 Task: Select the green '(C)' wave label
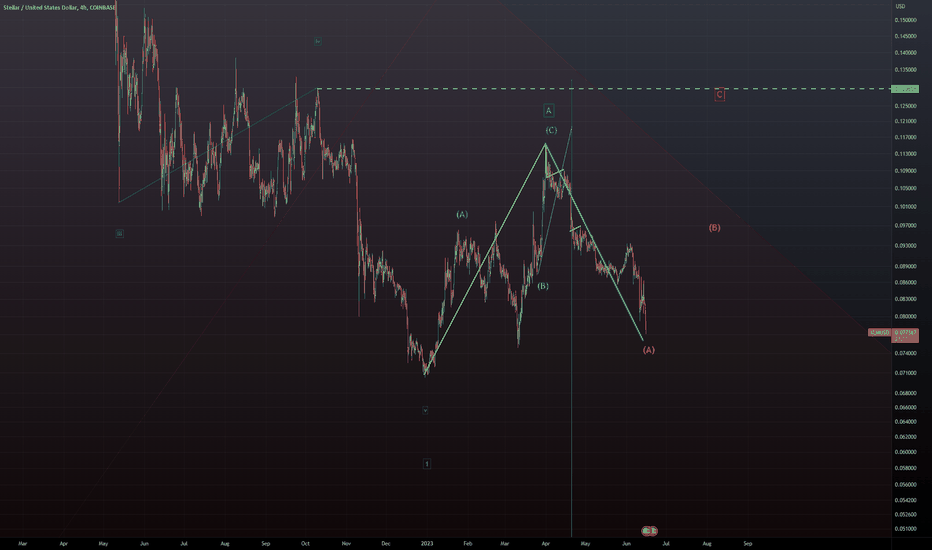click(551, 130)
